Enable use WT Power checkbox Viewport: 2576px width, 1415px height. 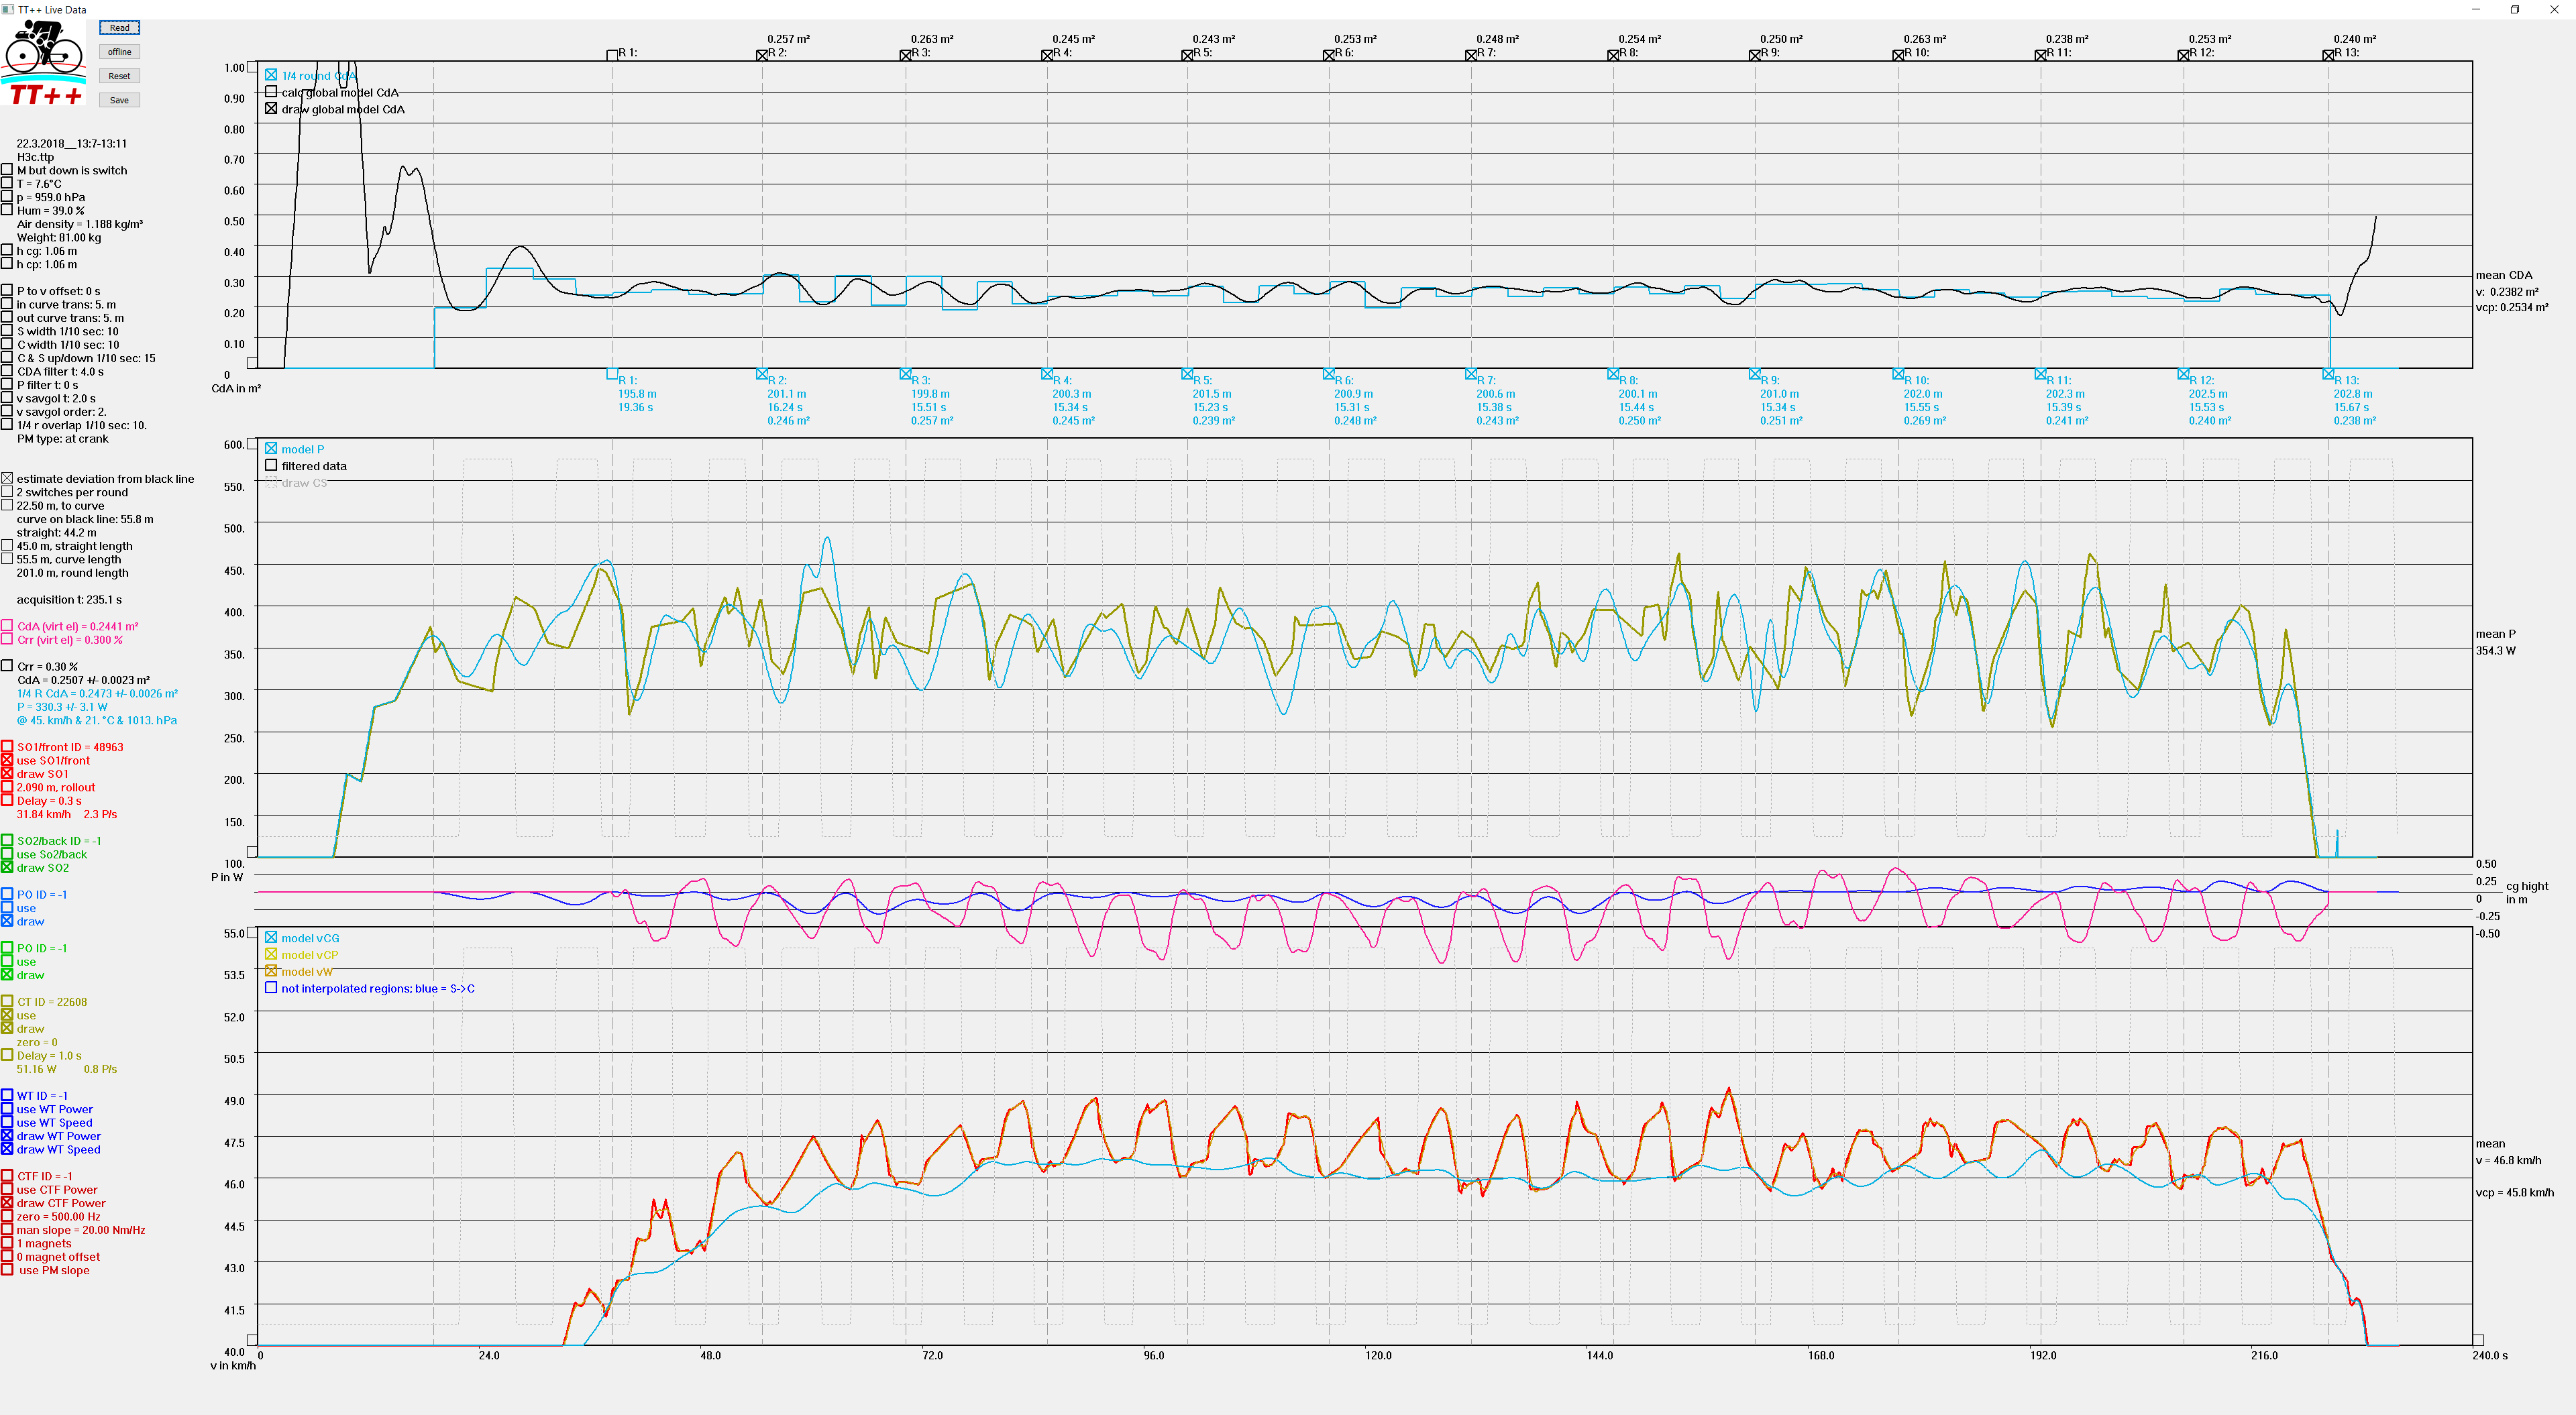pyautogui.click(x=7, y=1109)
